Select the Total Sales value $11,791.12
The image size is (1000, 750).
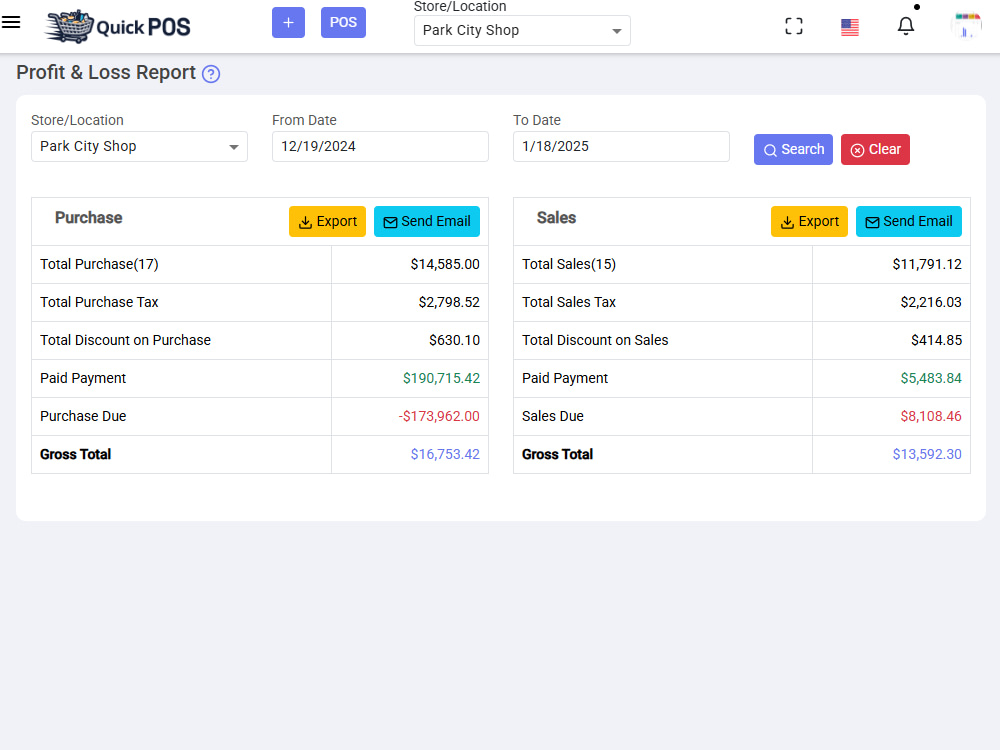click(927, 264)
